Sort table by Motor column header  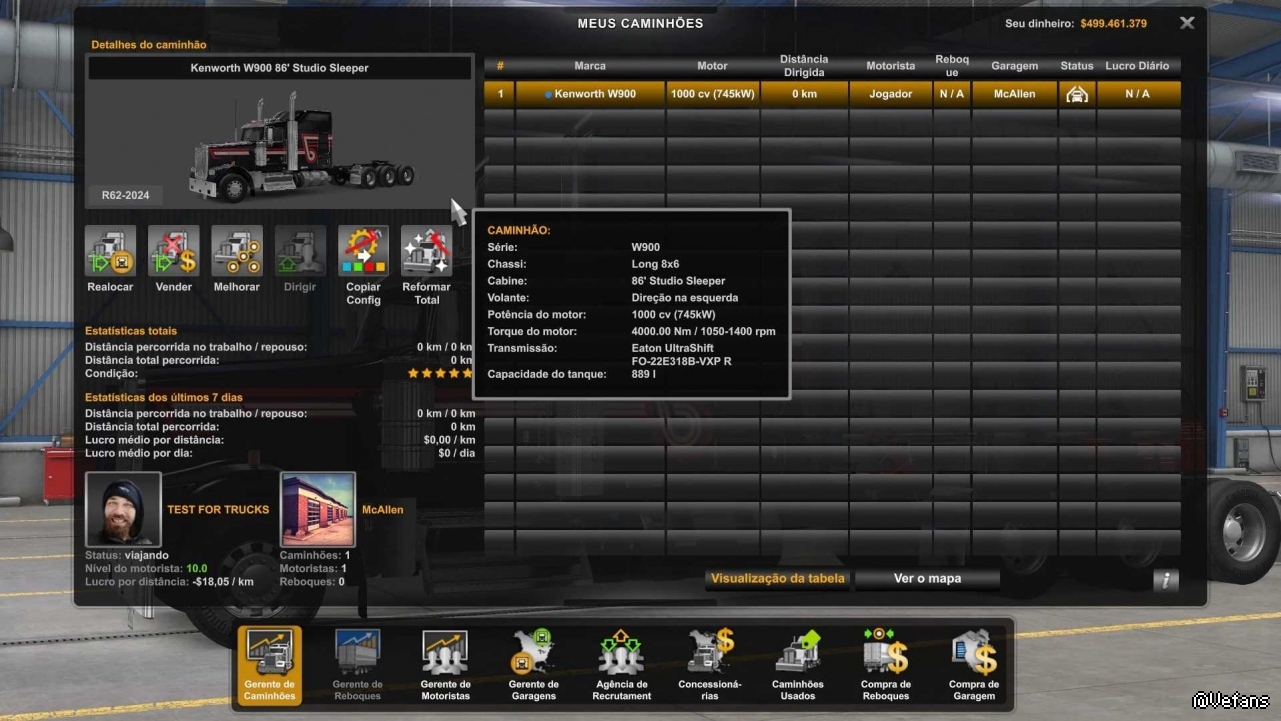point(712,66)
